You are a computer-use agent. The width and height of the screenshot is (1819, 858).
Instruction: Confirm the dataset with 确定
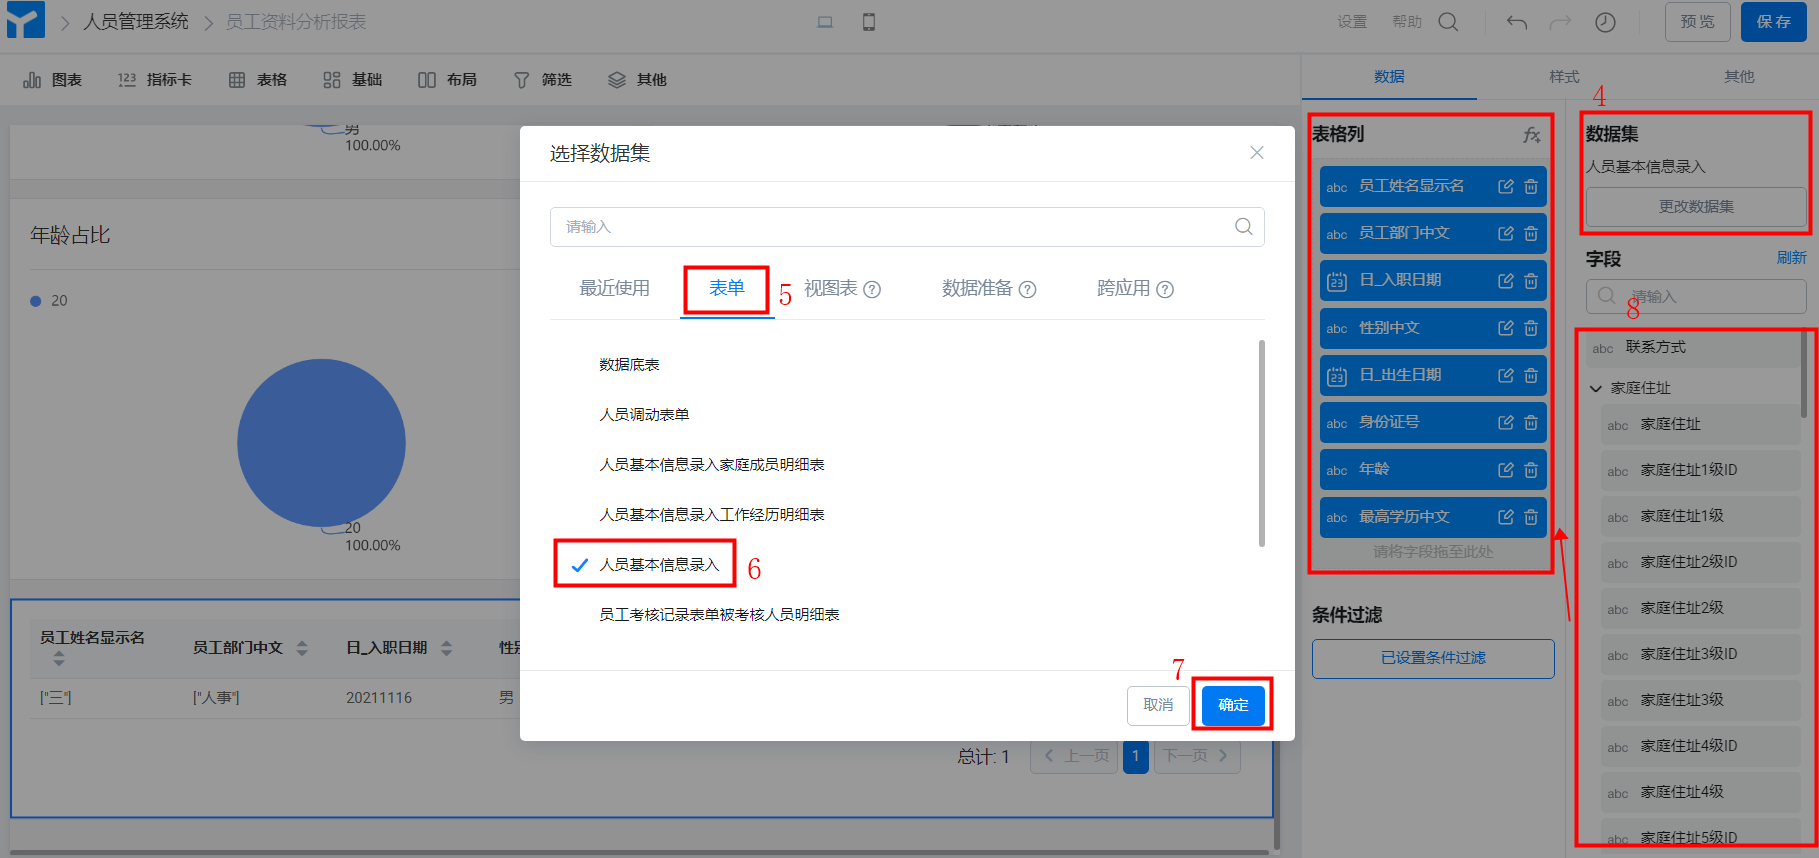1233,705
